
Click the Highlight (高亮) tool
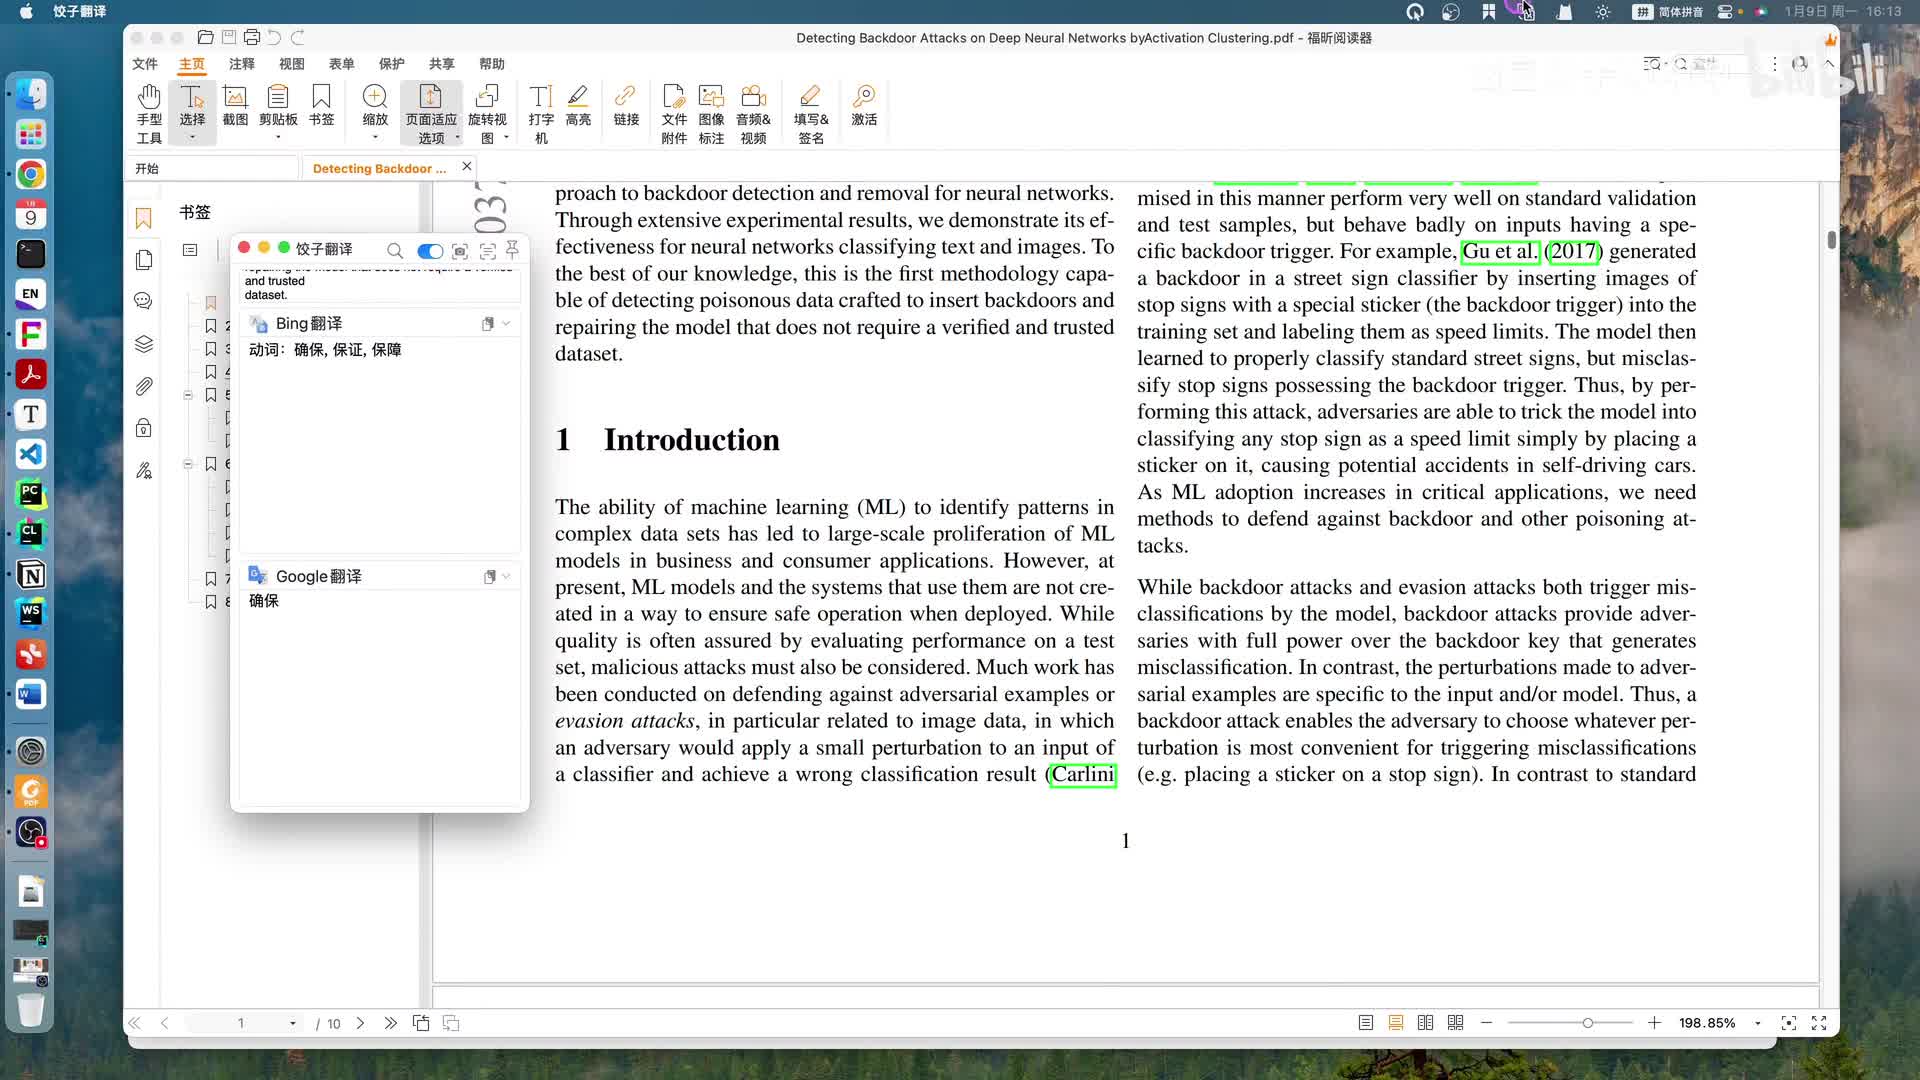578,105
